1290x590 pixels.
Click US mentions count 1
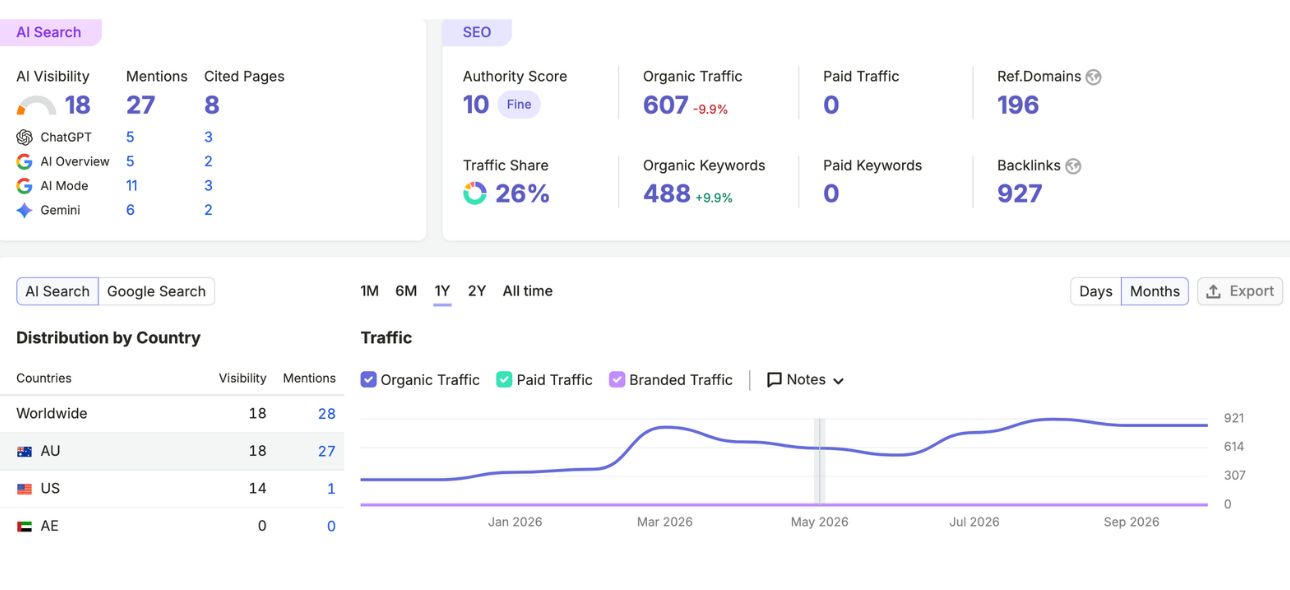click(x=332, y=489)
